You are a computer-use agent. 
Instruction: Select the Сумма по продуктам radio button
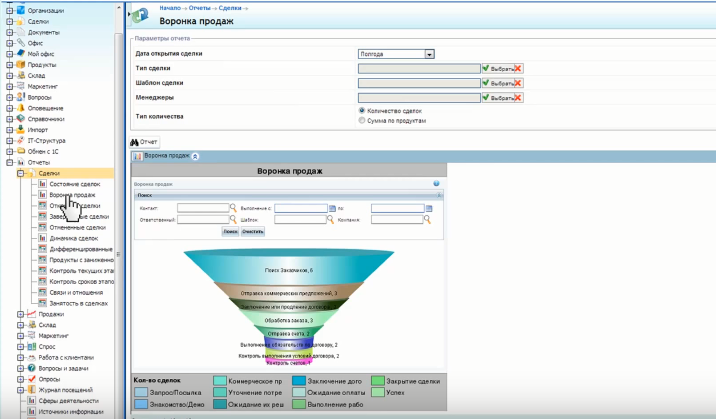tap(362, 120)
